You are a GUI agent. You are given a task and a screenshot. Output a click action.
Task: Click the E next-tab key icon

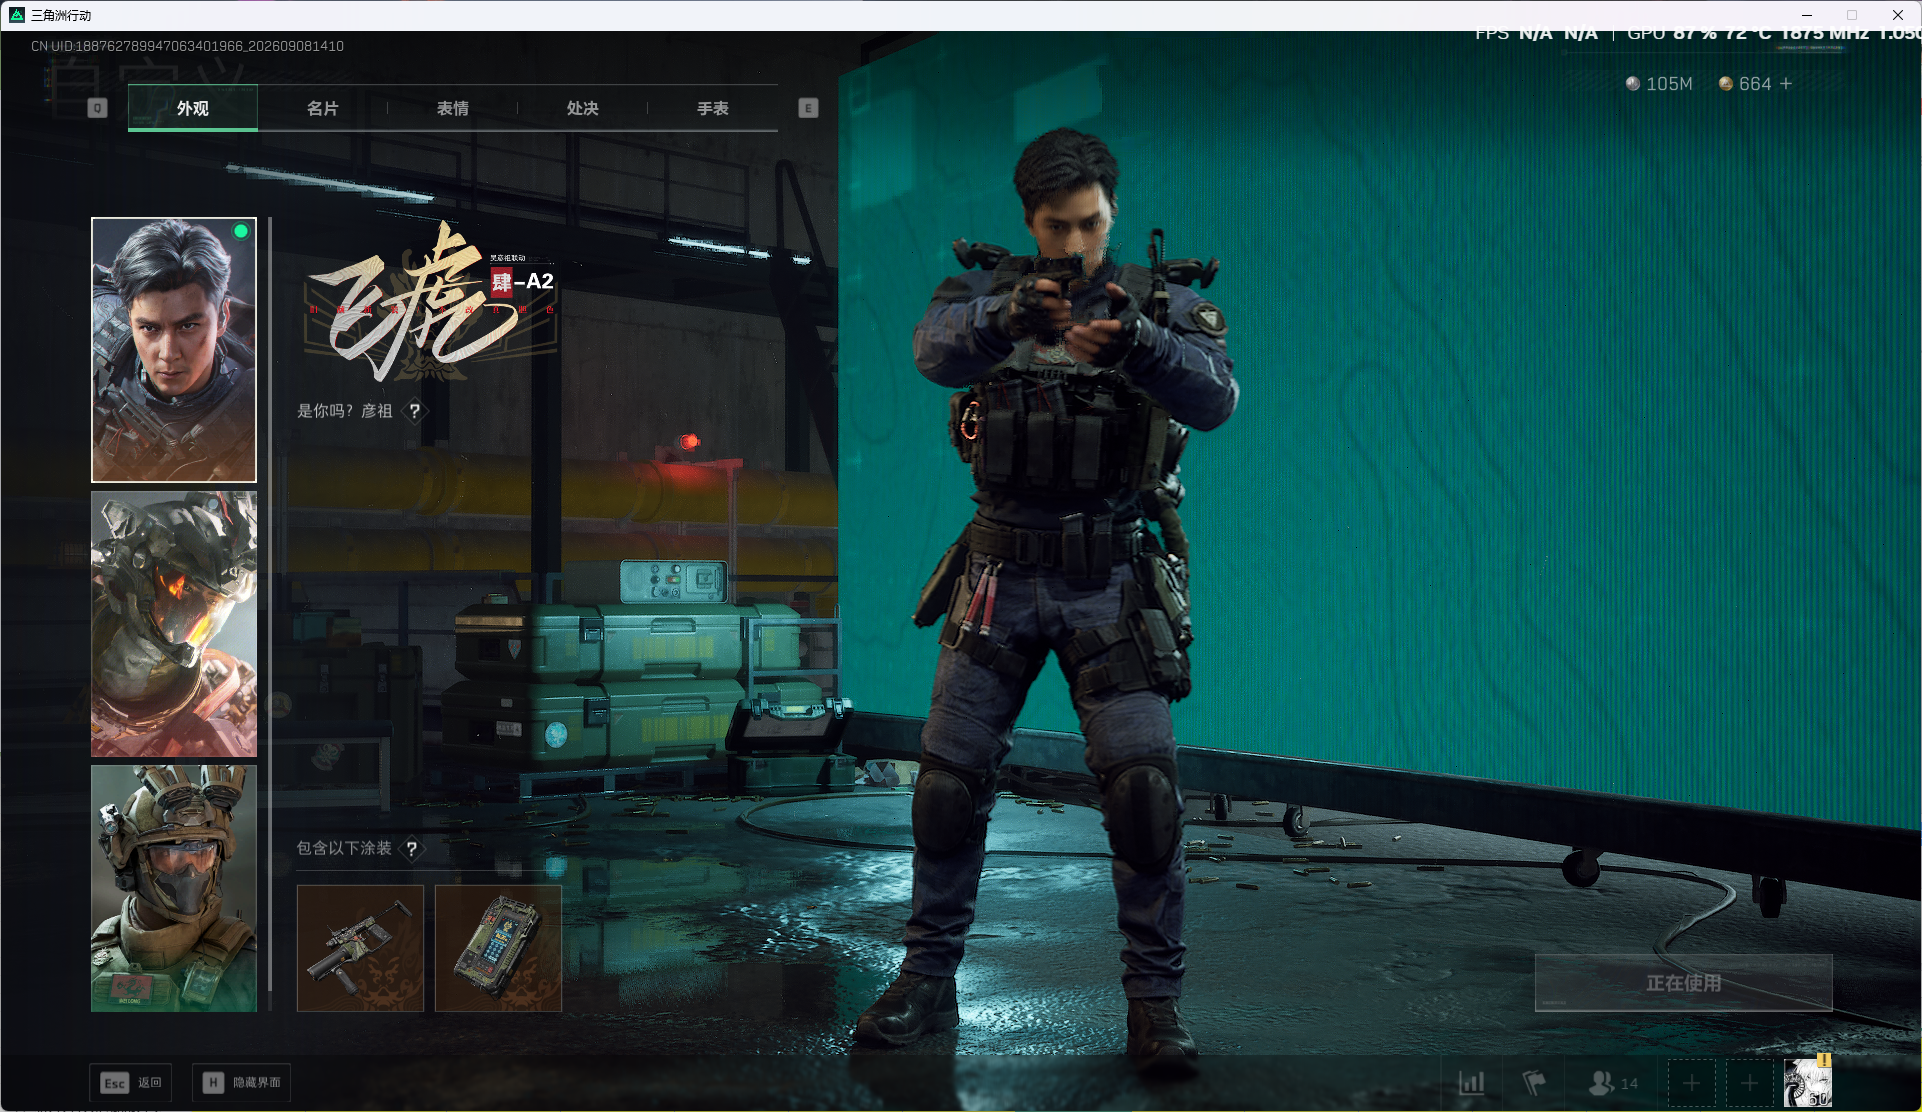[808, 108]
